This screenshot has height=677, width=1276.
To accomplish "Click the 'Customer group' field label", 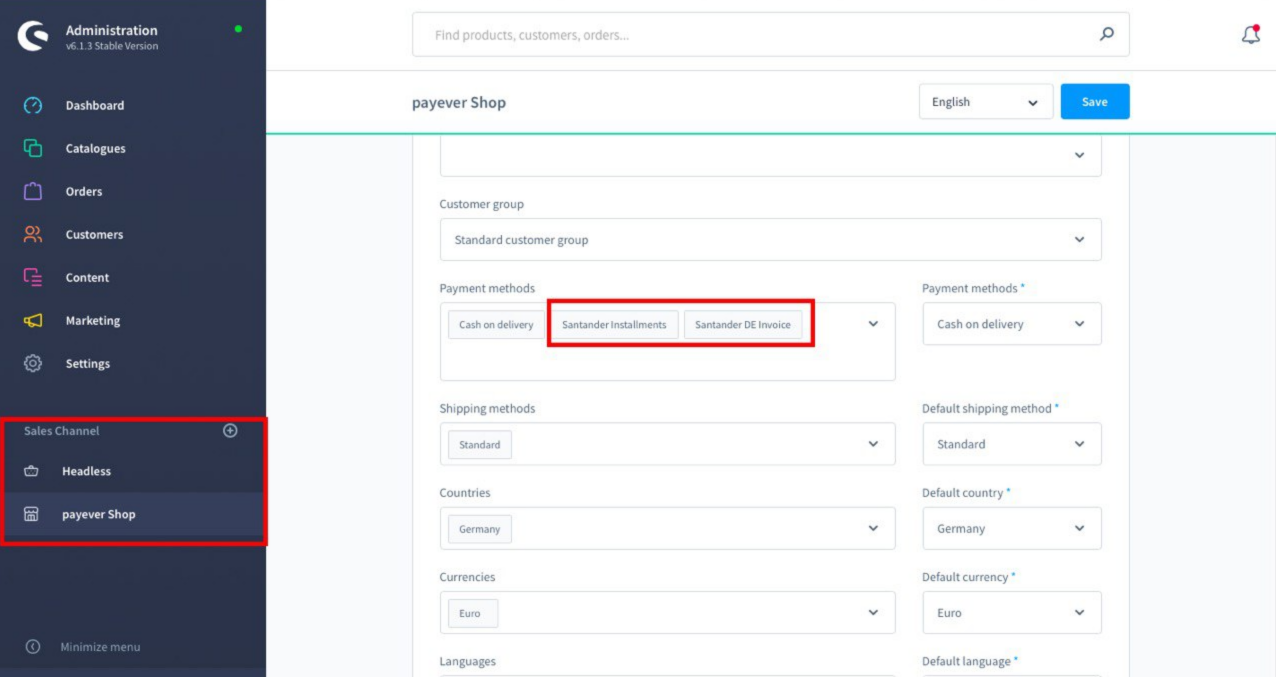I will pos(482,204).
